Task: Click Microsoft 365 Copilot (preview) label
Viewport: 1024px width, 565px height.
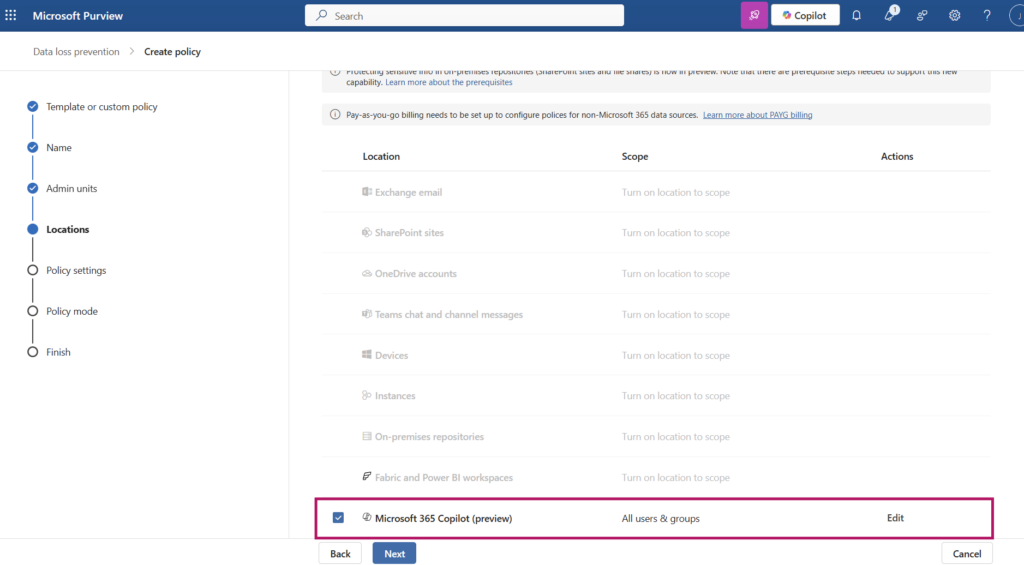Action: tap(443, 519)
